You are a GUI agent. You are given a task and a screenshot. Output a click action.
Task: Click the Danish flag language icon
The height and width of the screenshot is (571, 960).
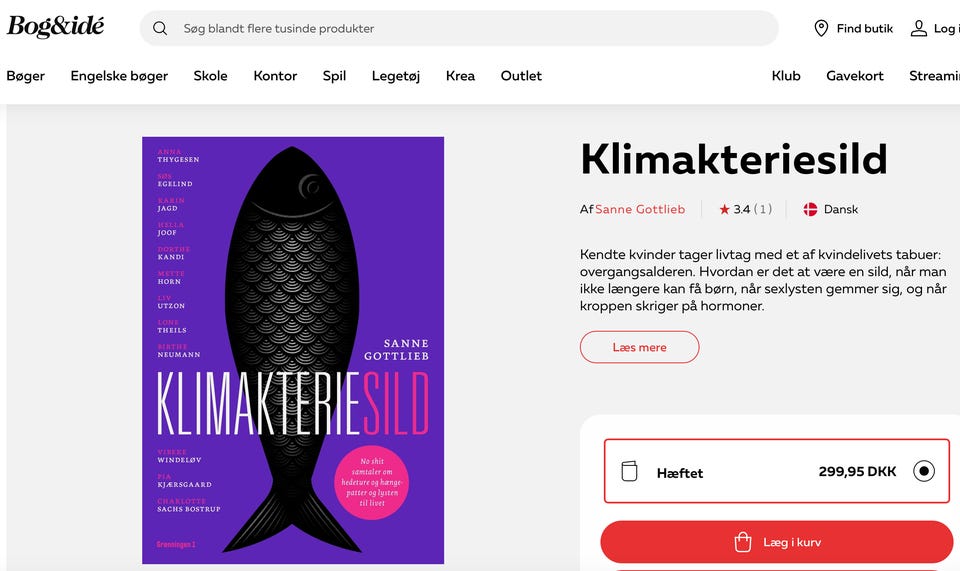click(811, 210)
